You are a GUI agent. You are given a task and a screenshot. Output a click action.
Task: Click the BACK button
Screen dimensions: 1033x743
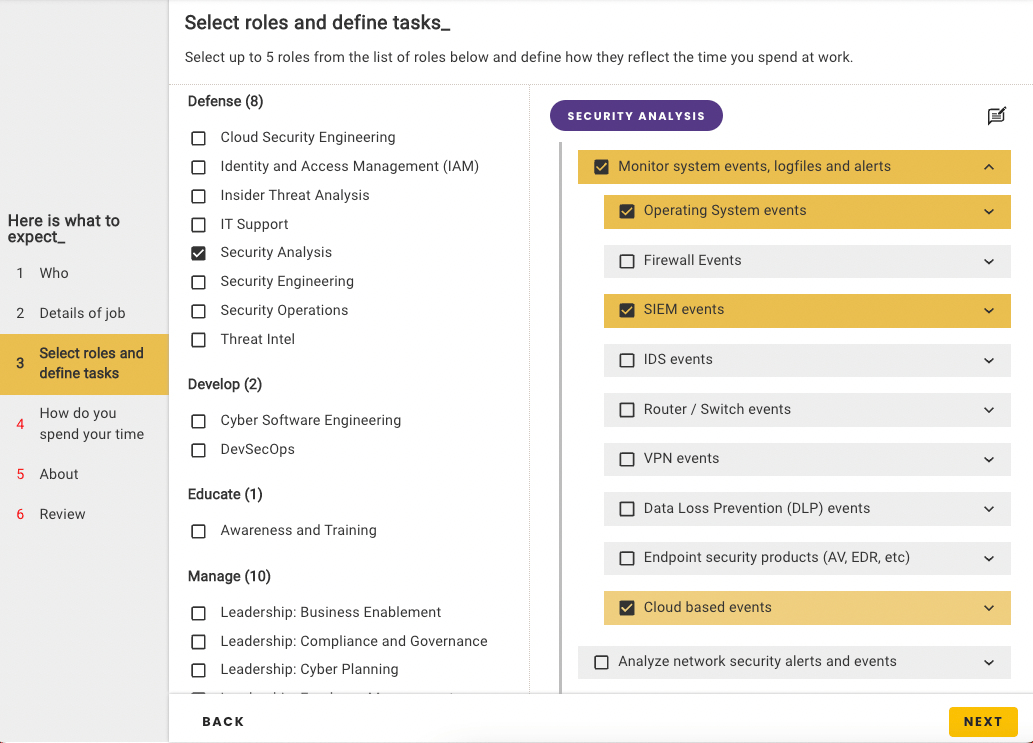[223, 721]
